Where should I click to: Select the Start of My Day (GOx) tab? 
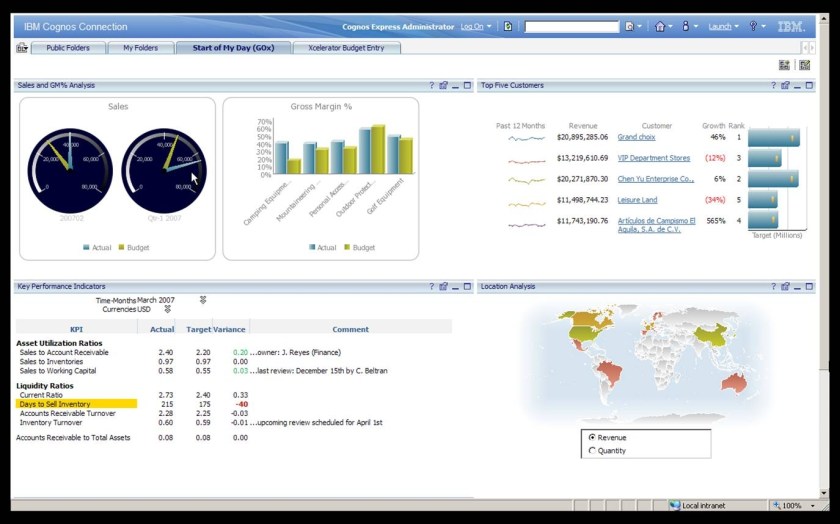[233, 48]
